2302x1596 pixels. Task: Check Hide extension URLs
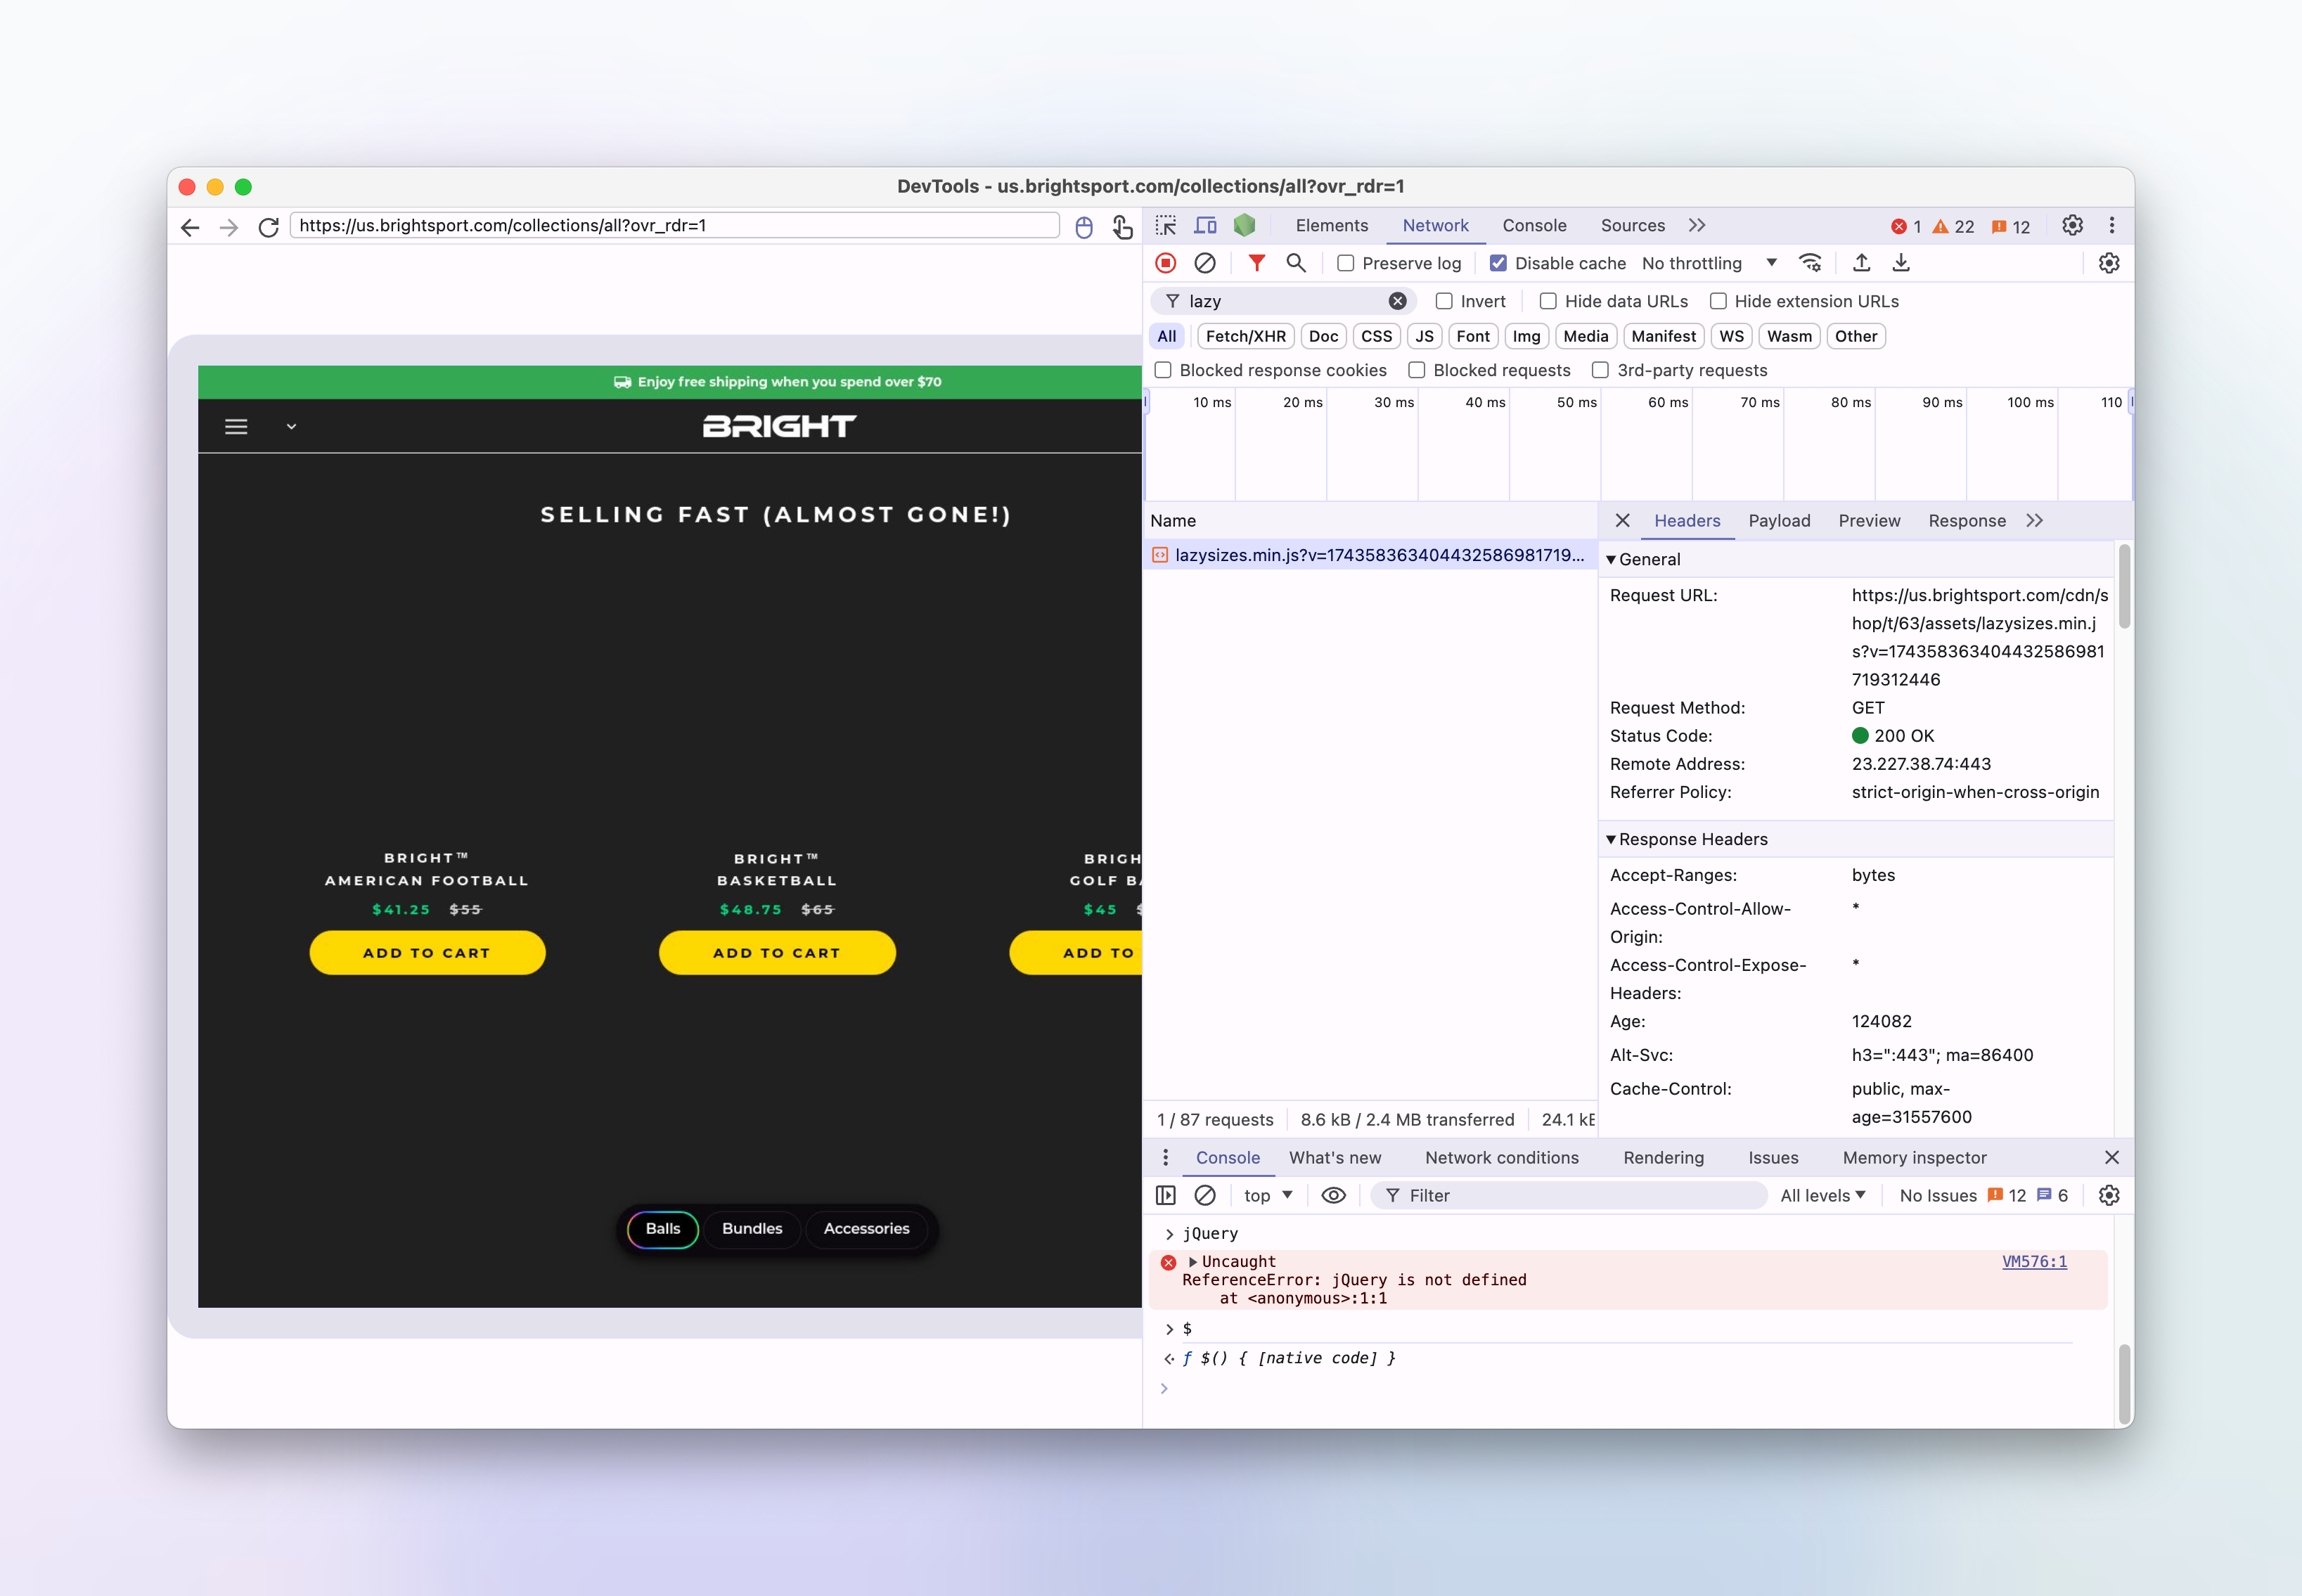point(1720,301)
